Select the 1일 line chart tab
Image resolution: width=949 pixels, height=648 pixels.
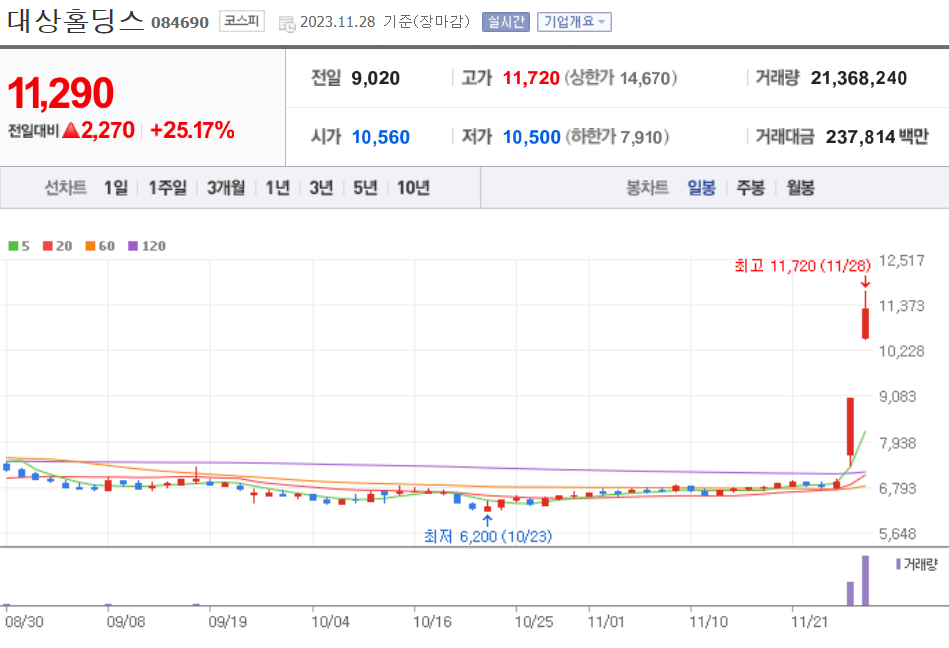point(116,188)
